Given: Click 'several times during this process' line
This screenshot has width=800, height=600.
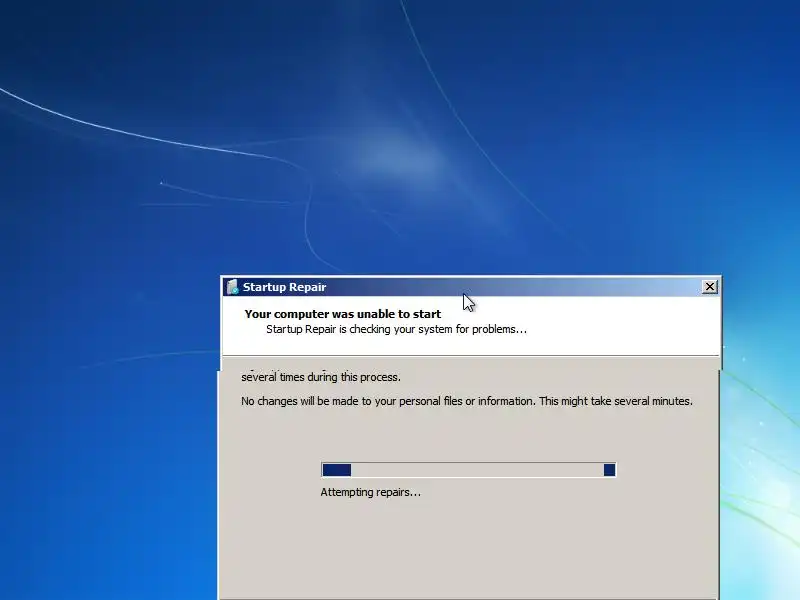Looking at the screenshot, I should click(x=321, y=377).
